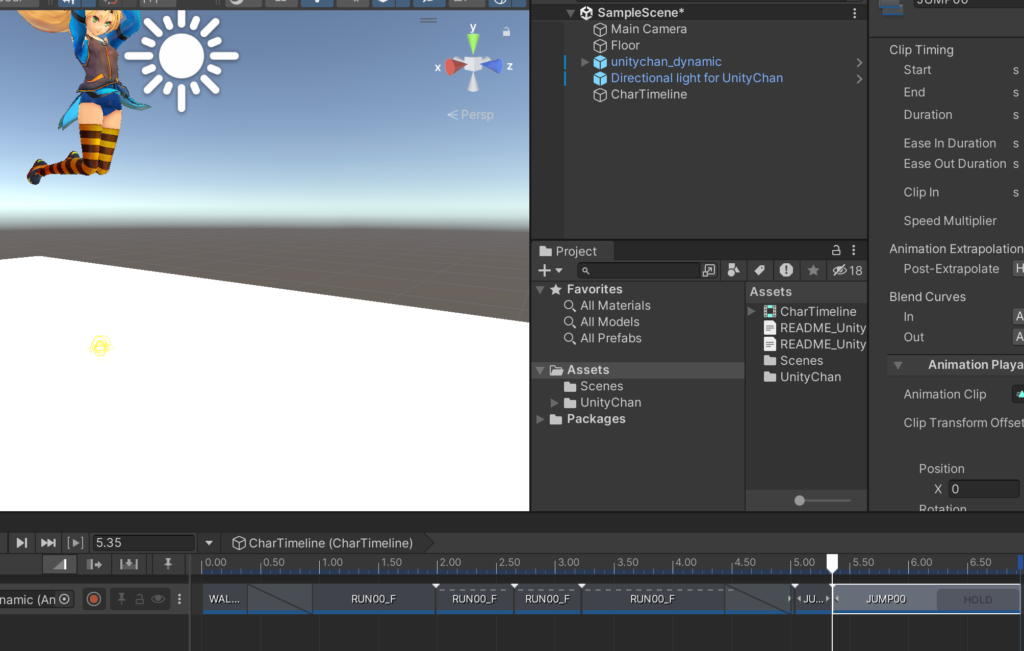Expand the UnityChan folder in the tree

554,403
